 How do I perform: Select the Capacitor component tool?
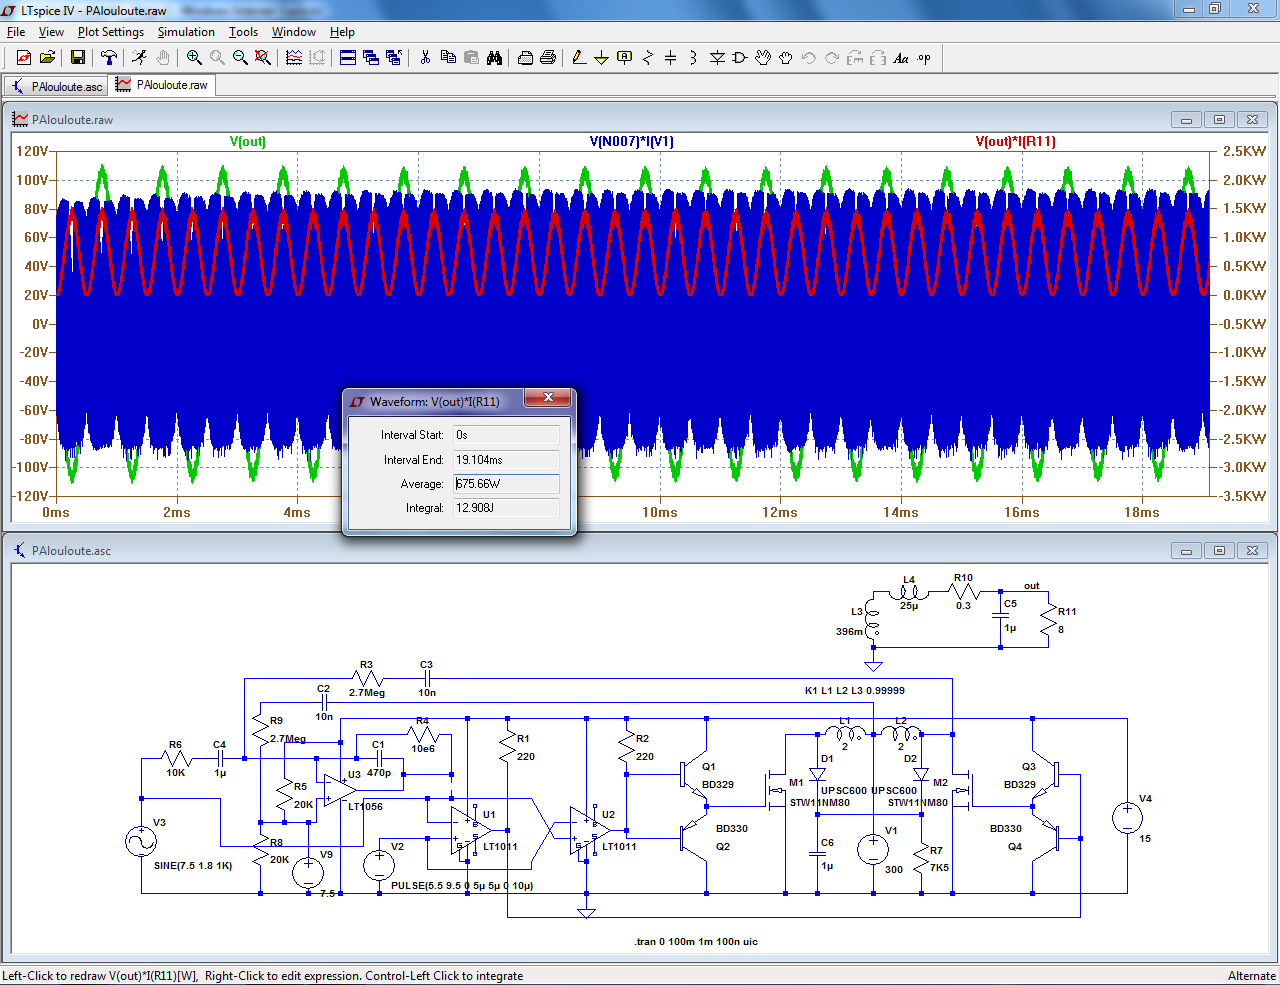point(670,58)
